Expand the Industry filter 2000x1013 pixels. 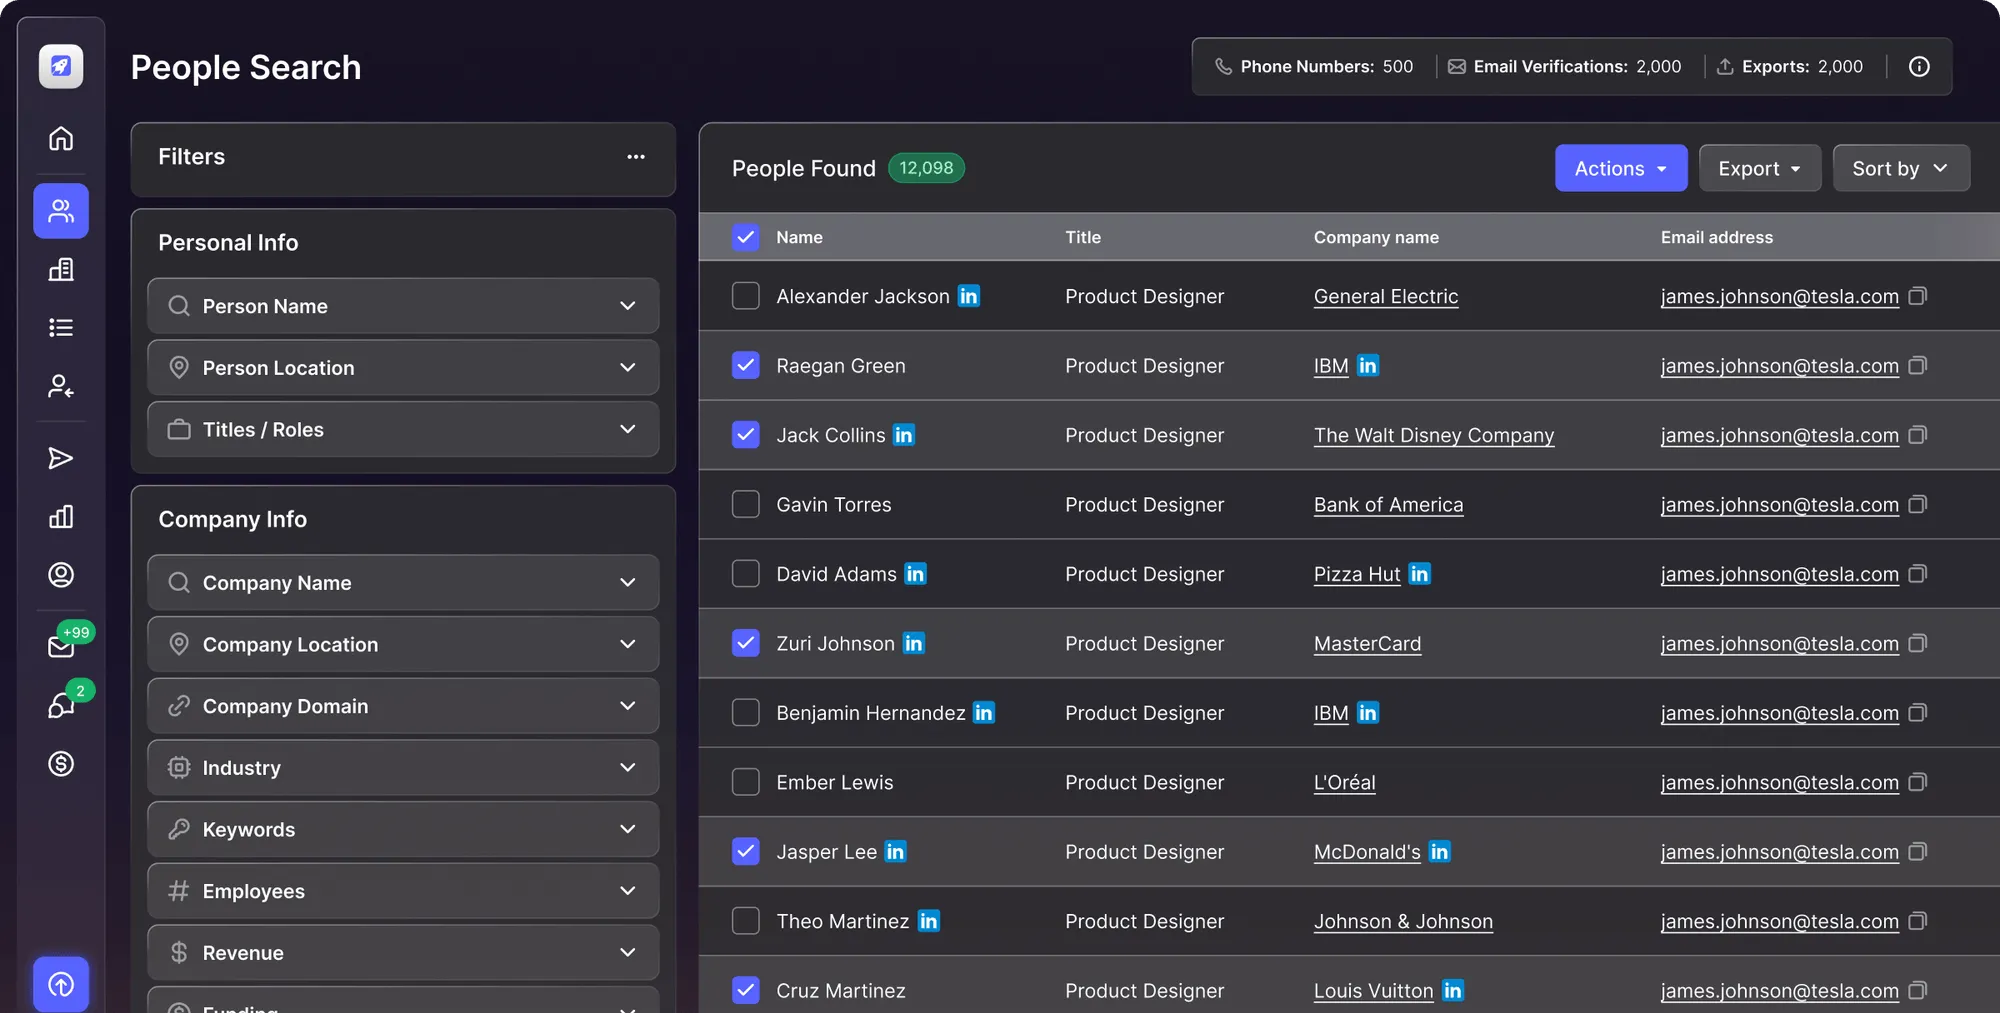click(403, 768)
